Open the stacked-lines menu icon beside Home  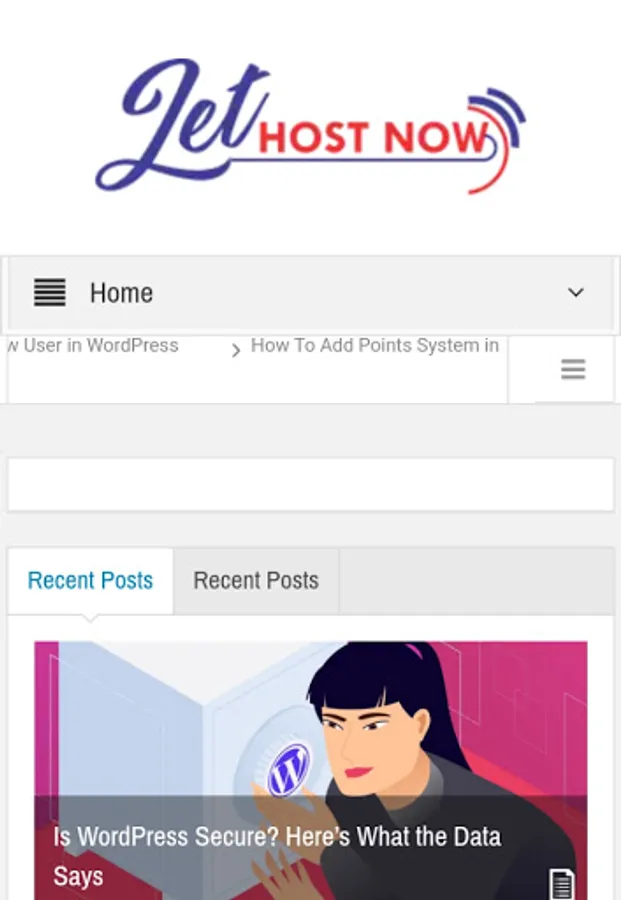(x=49, y=293)
